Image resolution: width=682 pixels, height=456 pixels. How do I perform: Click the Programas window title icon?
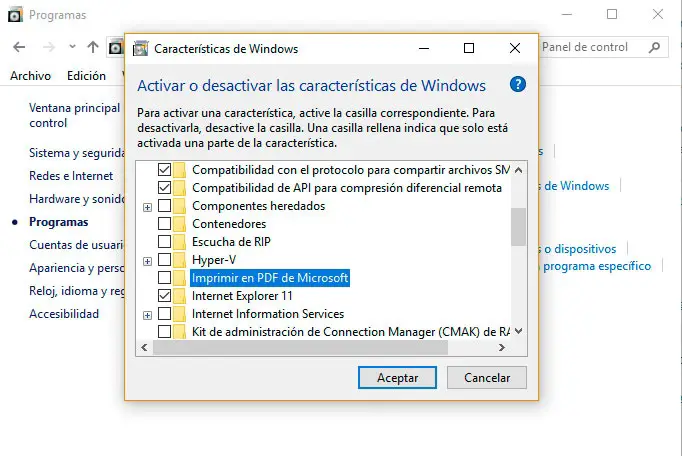click(15, 15)
